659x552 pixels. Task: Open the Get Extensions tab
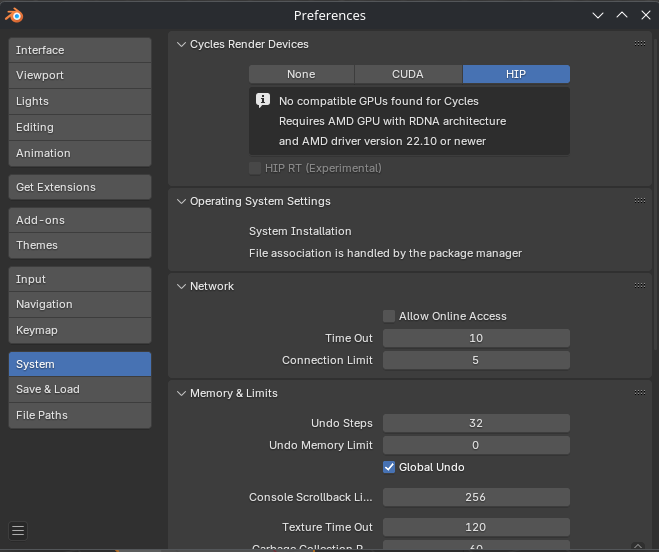(x=80, y=187)
